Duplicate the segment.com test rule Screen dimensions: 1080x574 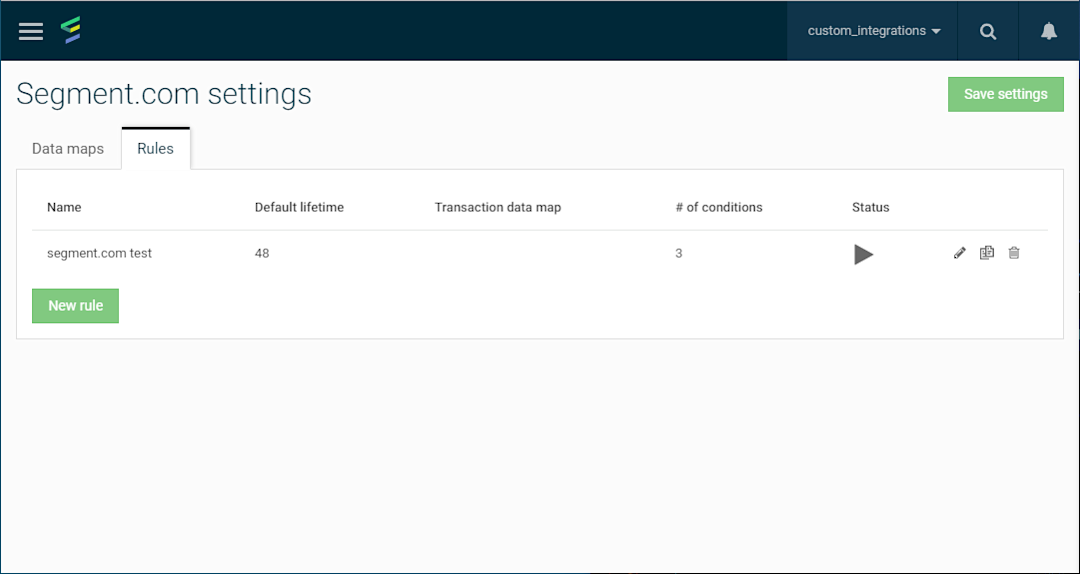(x=987, y=253)
